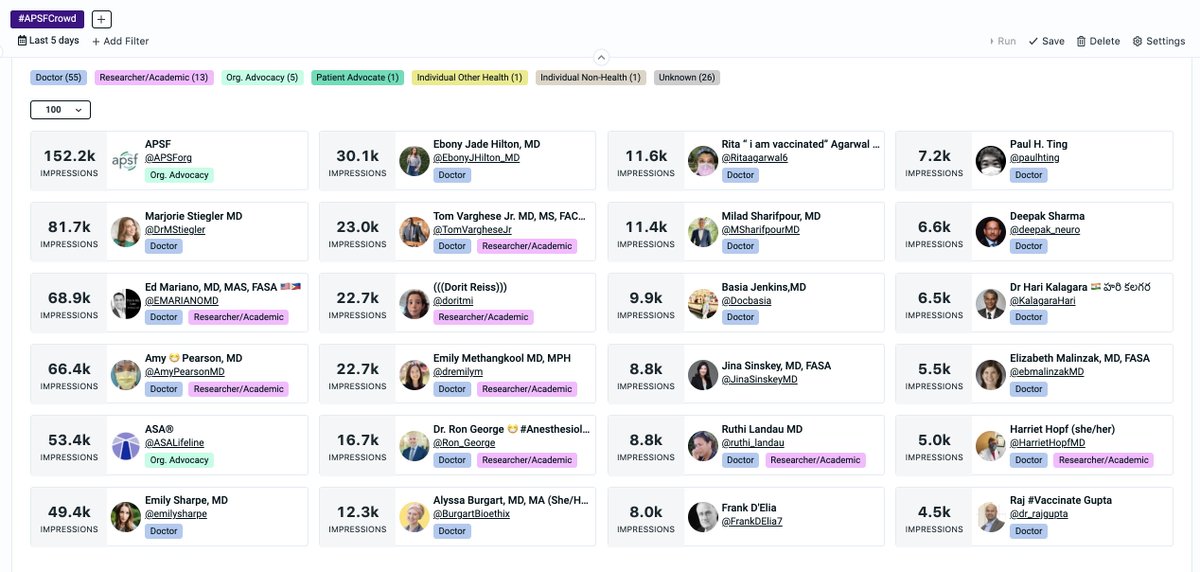Open the @EMARIANOMD handle
This screenshot has height=572, width=1200.
(182, 301)
